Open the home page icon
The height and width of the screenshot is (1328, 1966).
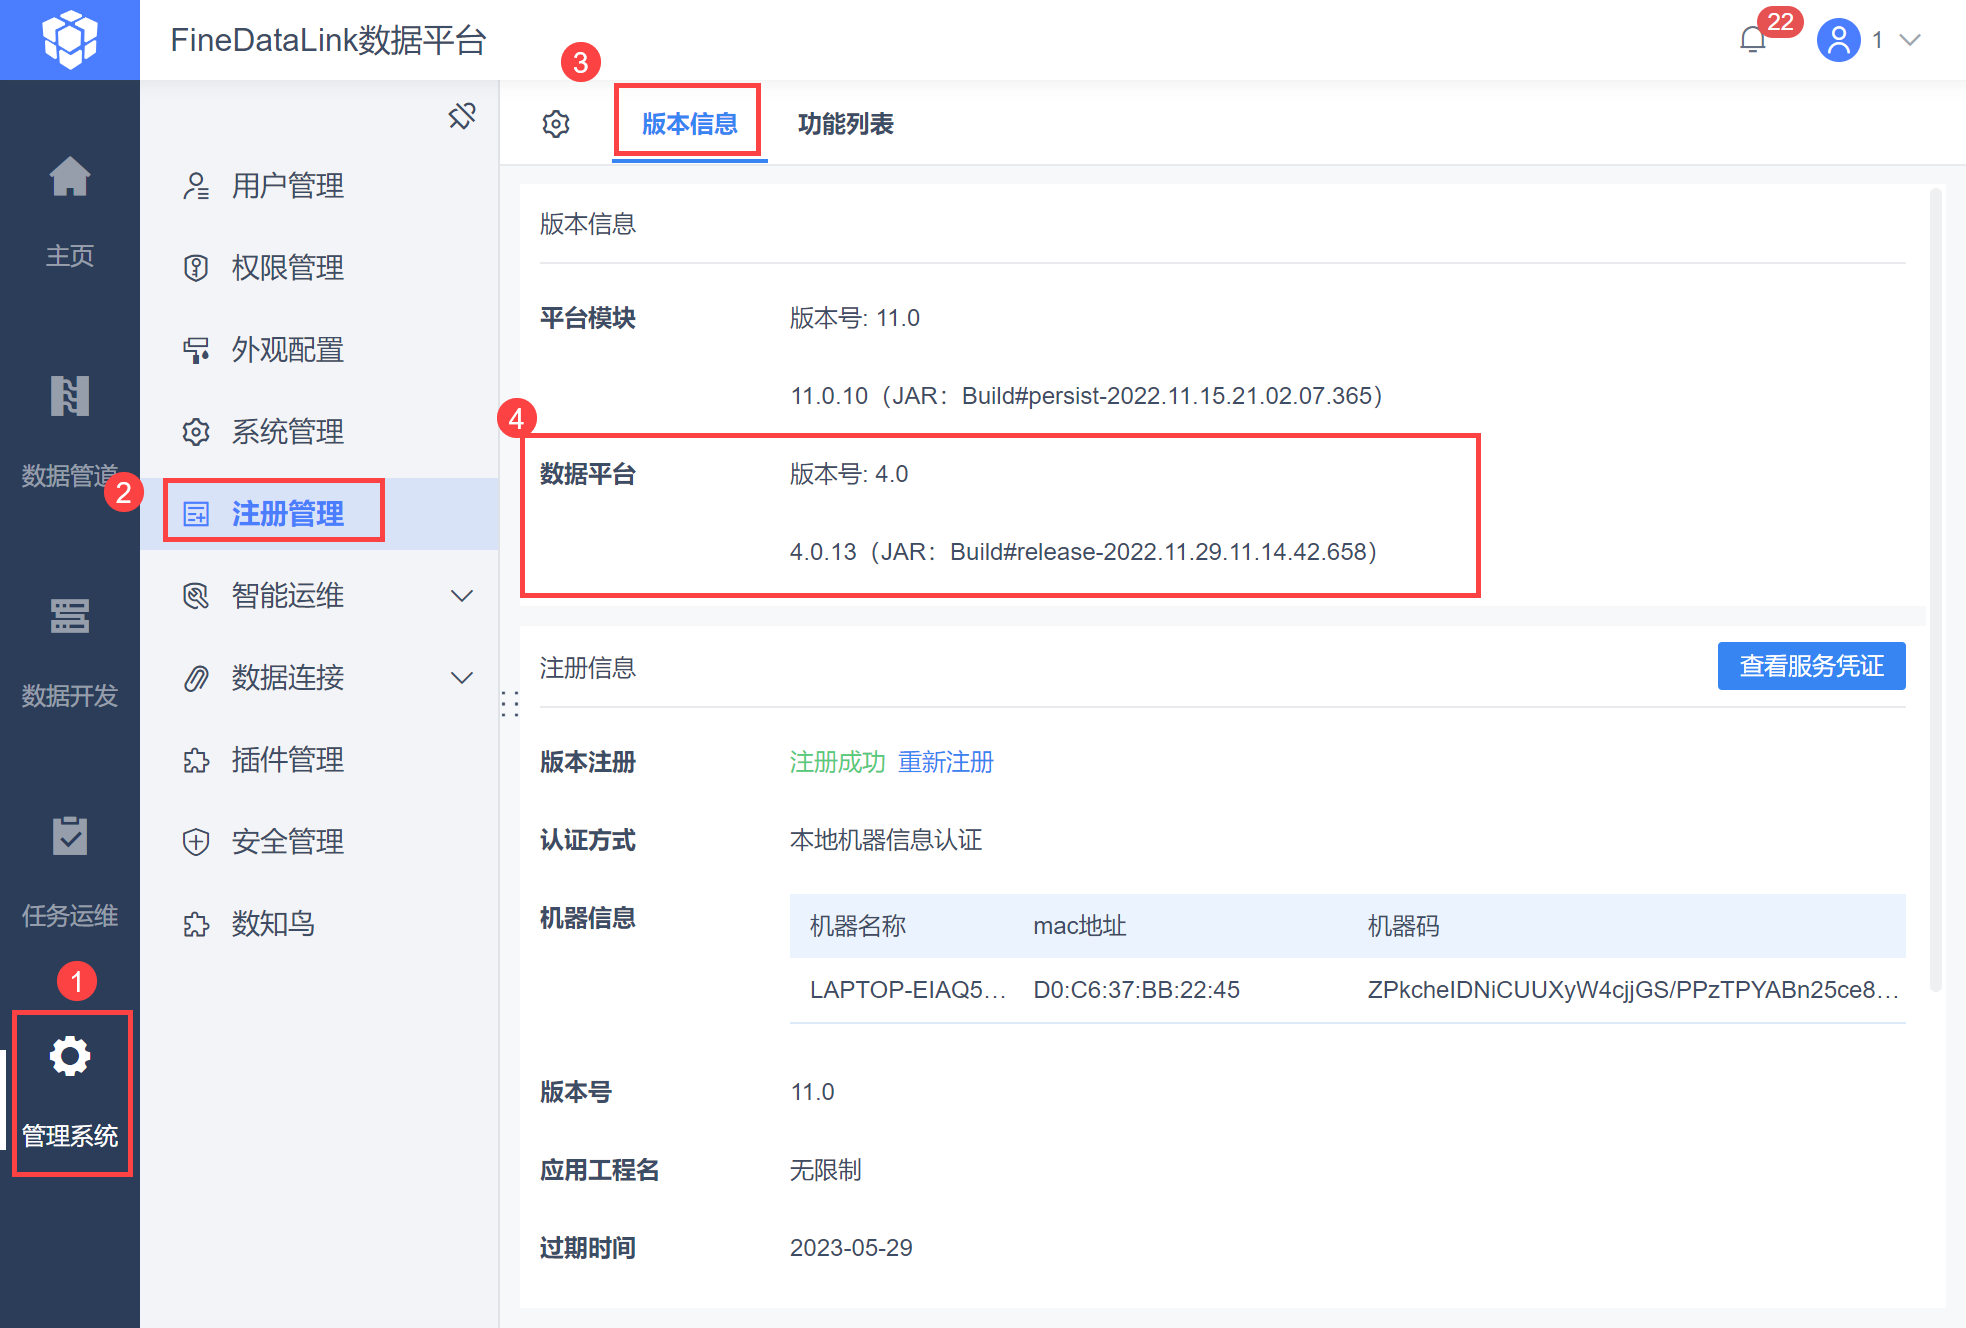(69, 178)
